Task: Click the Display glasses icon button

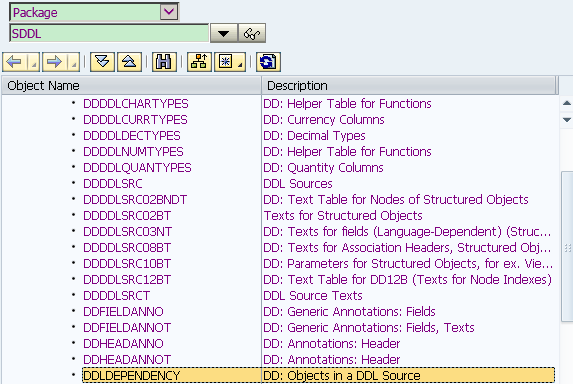Action: (252, 34)
